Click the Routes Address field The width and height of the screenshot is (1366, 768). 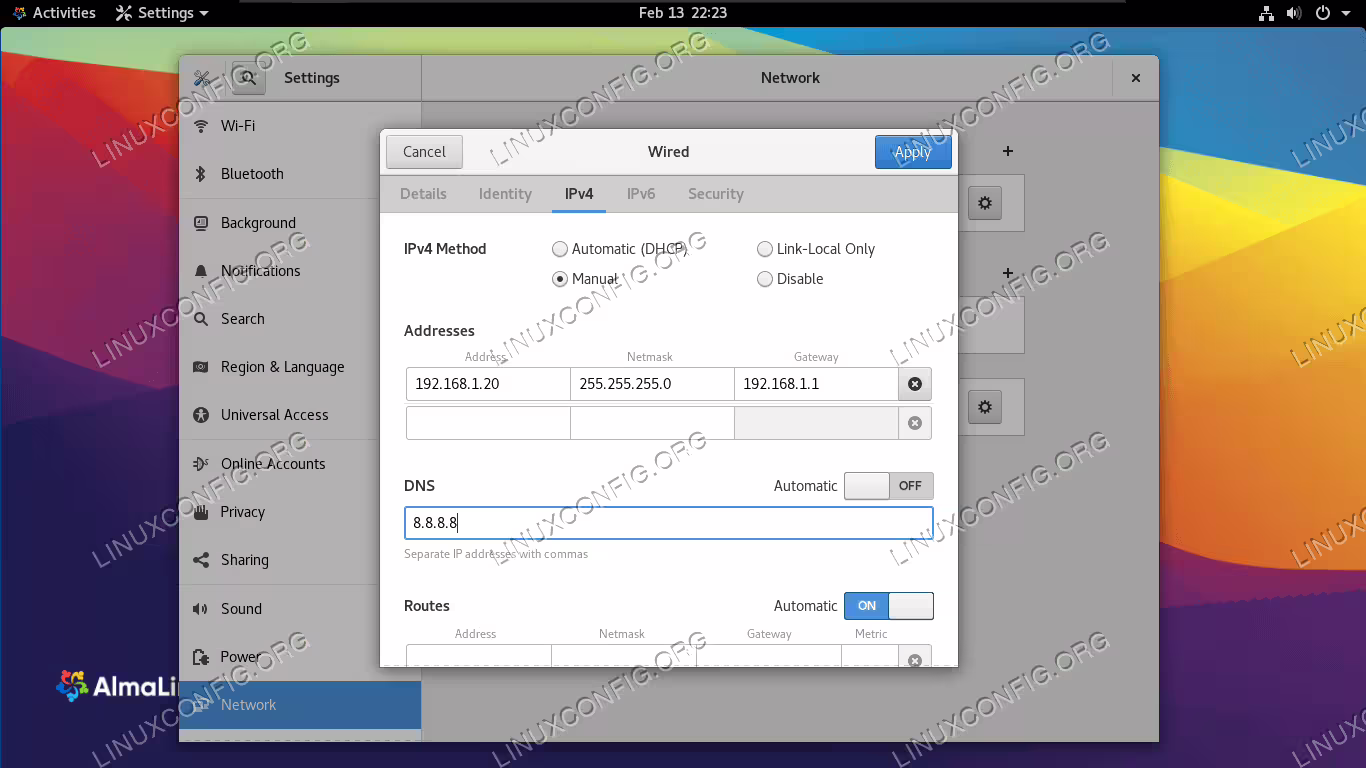click(479, 657)
